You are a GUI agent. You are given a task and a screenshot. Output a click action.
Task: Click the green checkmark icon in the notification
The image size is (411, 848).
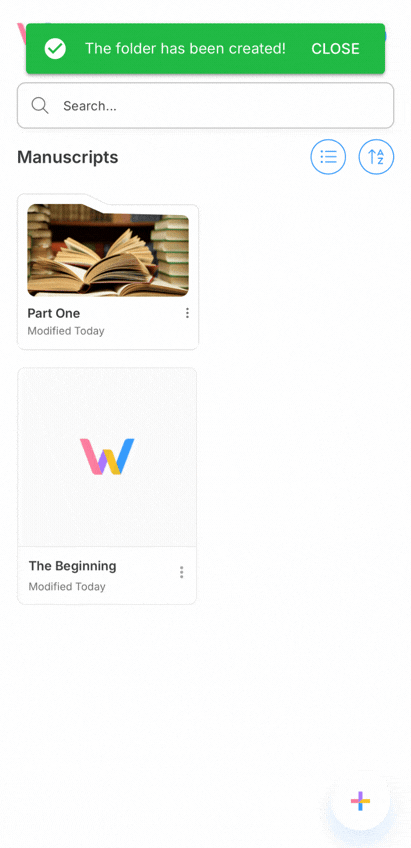point(55,49)
